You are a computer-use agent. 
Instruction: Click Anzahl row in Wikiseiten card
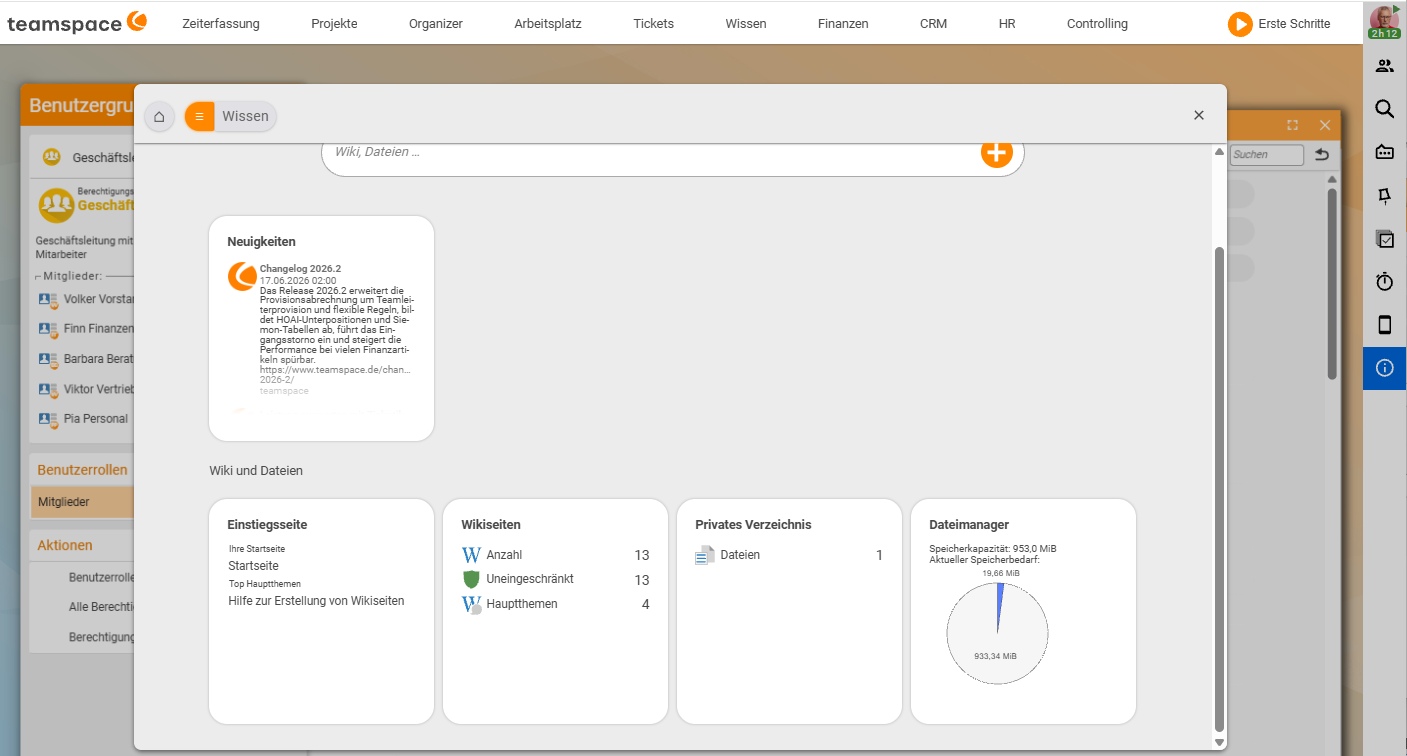click(x=555, y=555)
